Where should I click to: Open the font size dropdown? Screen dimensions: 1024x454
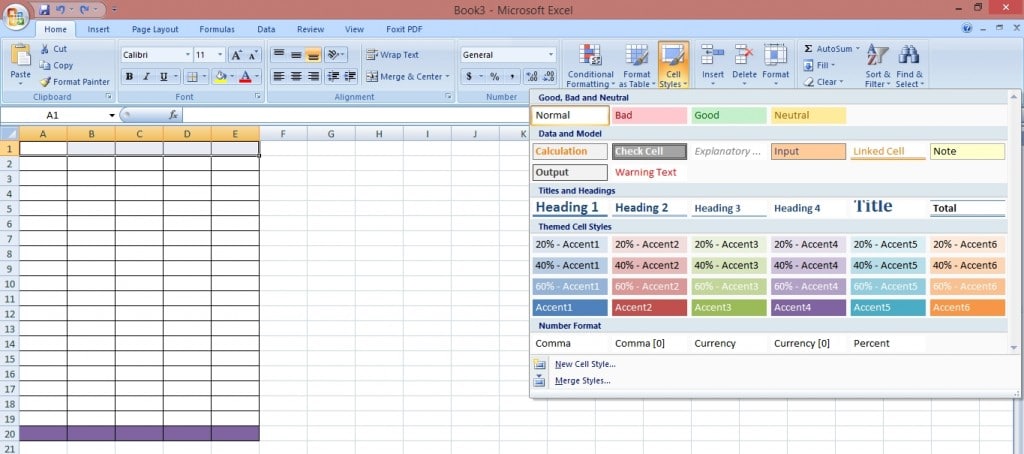tap(220, 55)
